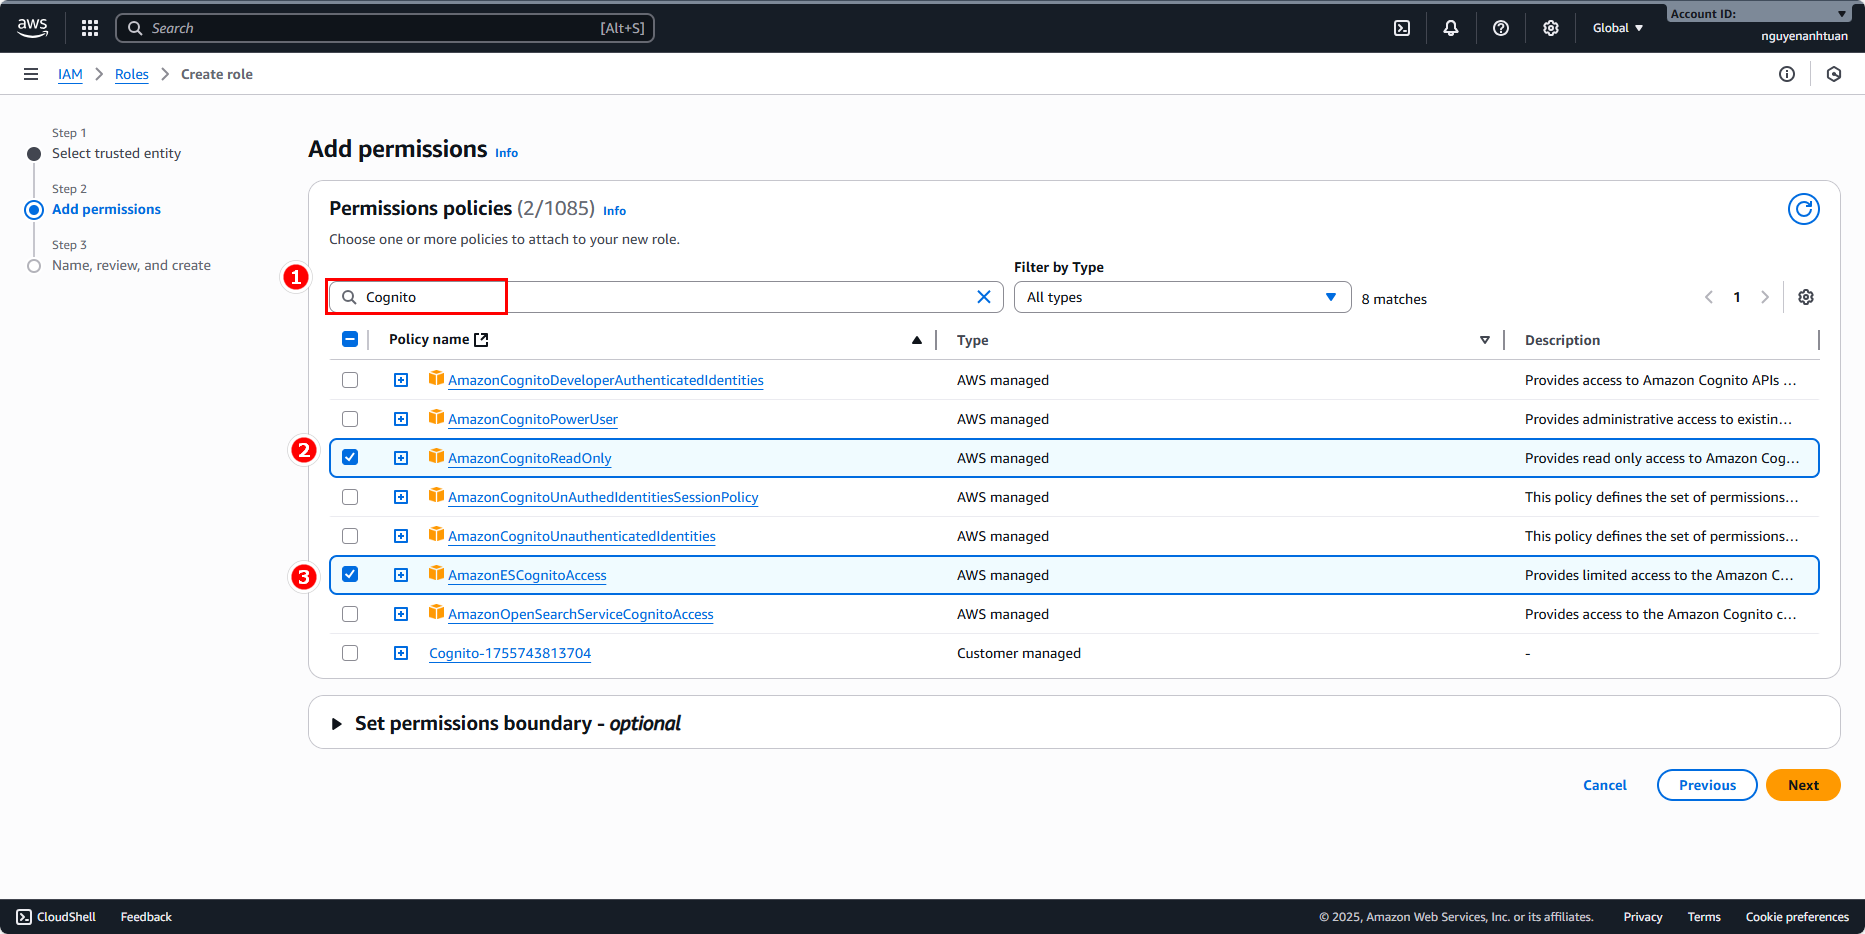Open the notifications bell
This screenshot has width=1865, height=934.
click(x=1450, y=28)
